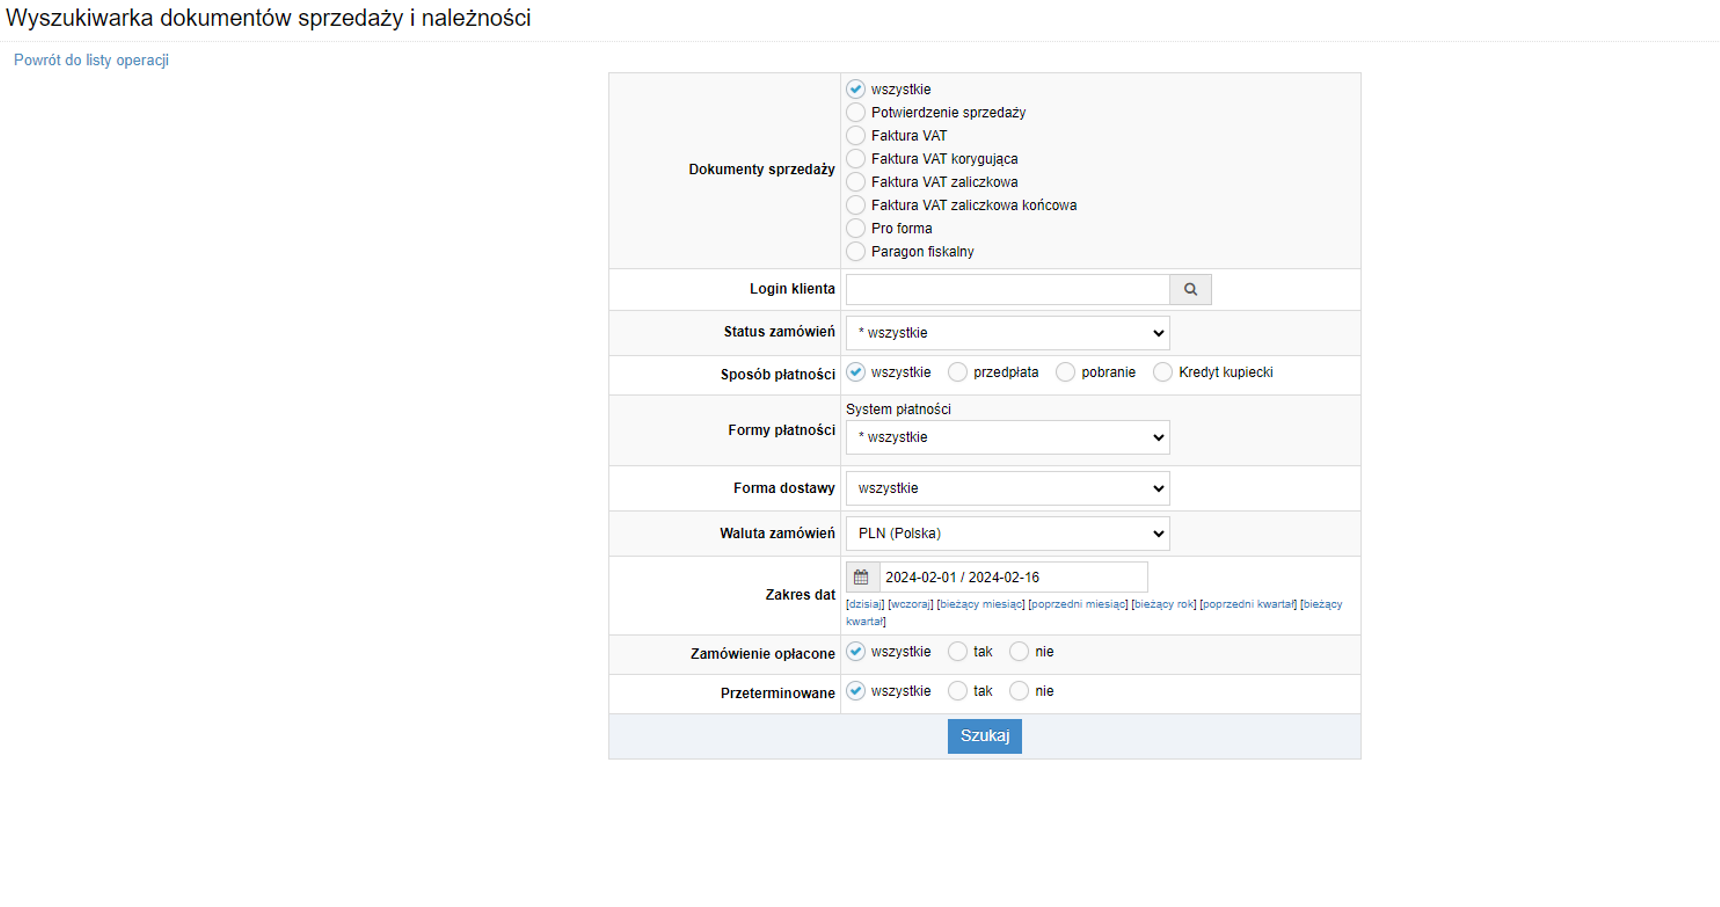The image size is (1720, 907).
Task: Choose 'poprzedni miesiąc' date shortcut
Action: coord(1078,604)
